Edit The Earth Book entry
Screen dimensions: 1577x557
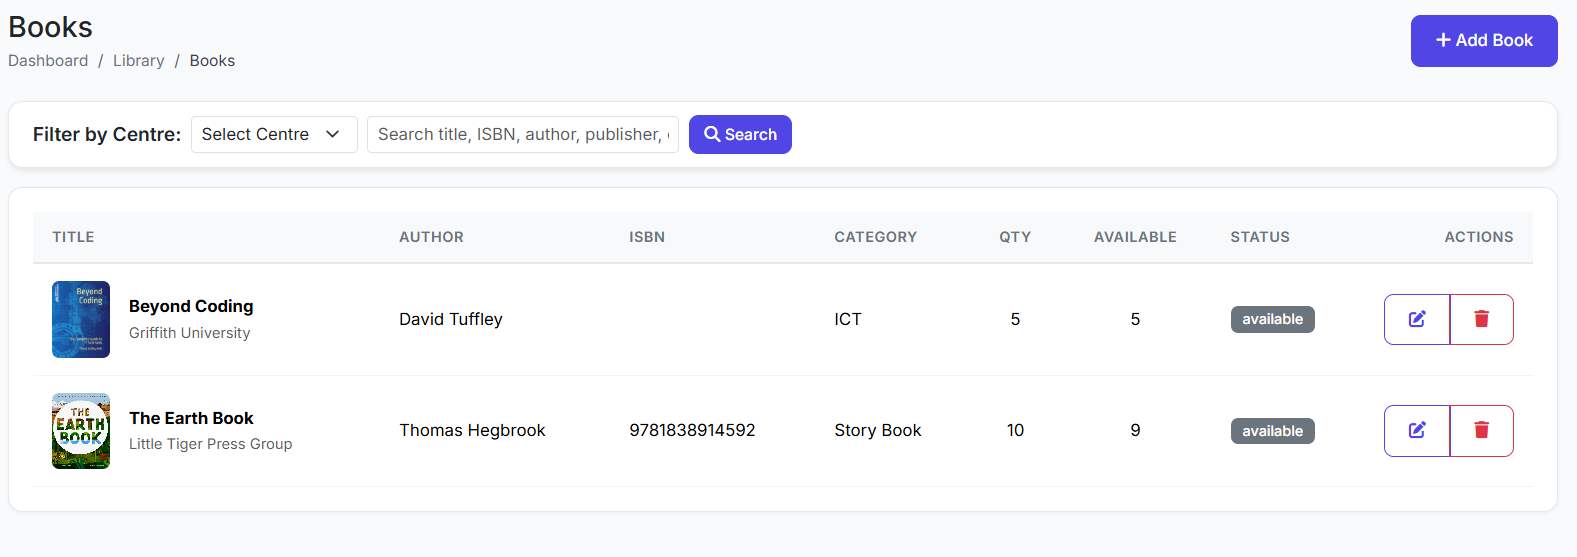[1417, 431]
